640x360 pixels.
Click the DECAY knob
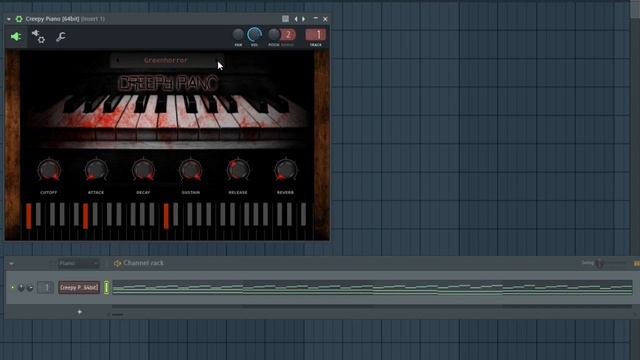[143, 170]
